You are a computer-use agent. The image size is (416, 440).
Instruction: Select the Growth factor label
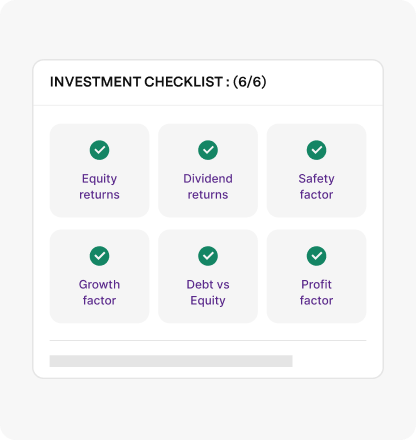pos(99,292)
